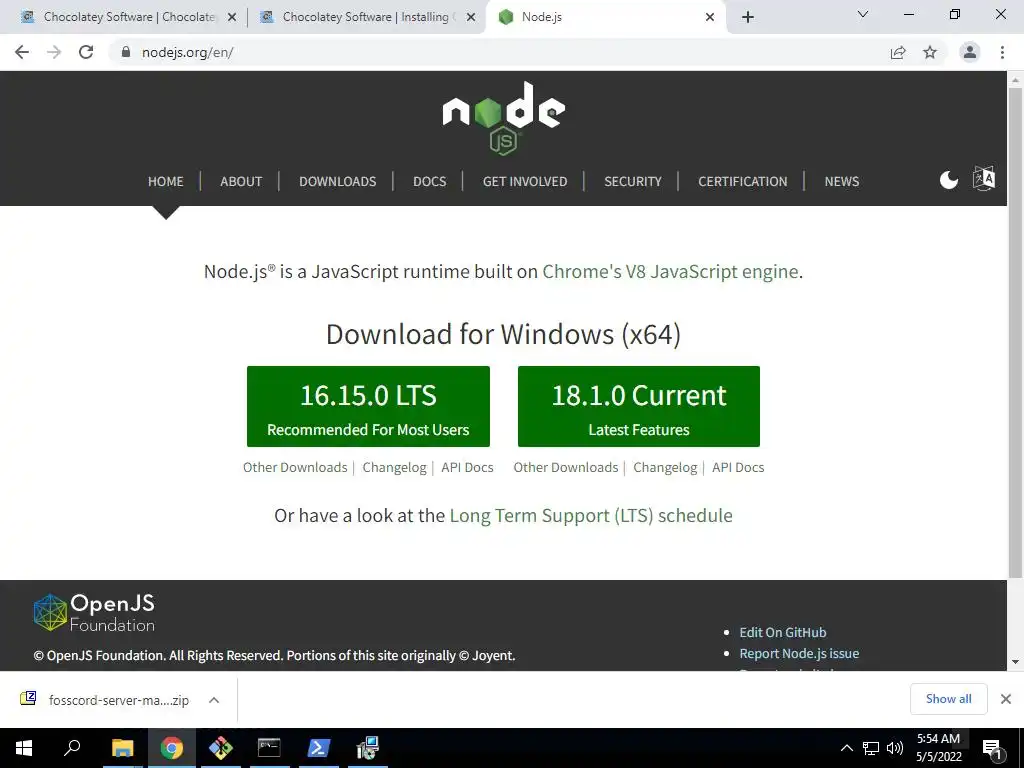This screenshot has width=1024, height=768.
Task: Click Chrome icon in taskbar
Action: coord(172,748)
